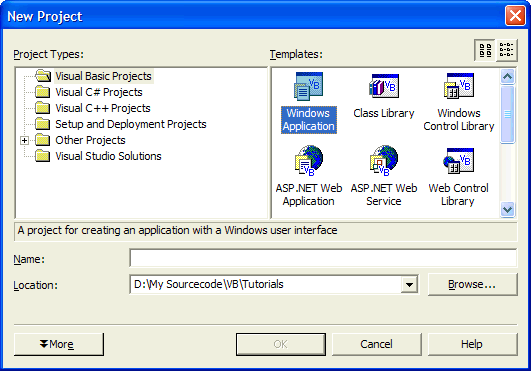Choose the Class Library template icon
Image resolution: width=531 pixels, height=371 pixels.
384,86
